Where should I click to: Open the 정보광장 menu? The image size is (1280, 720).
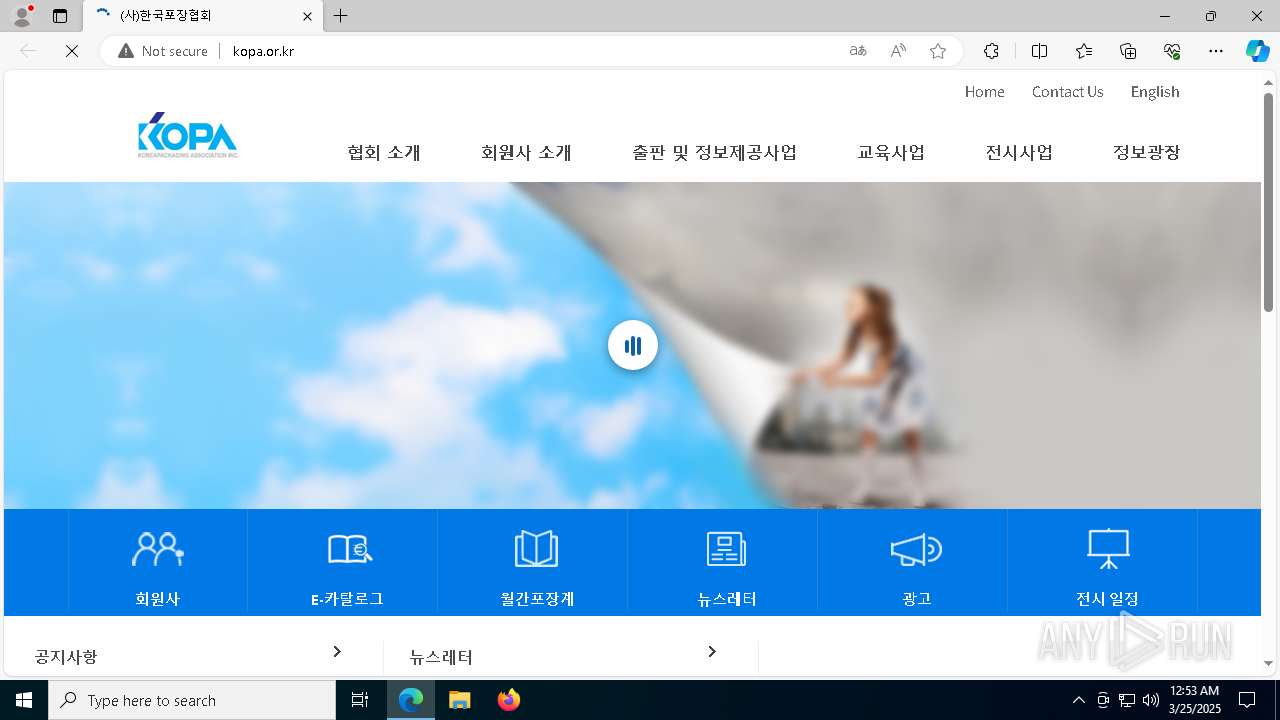click(1147, 152)
